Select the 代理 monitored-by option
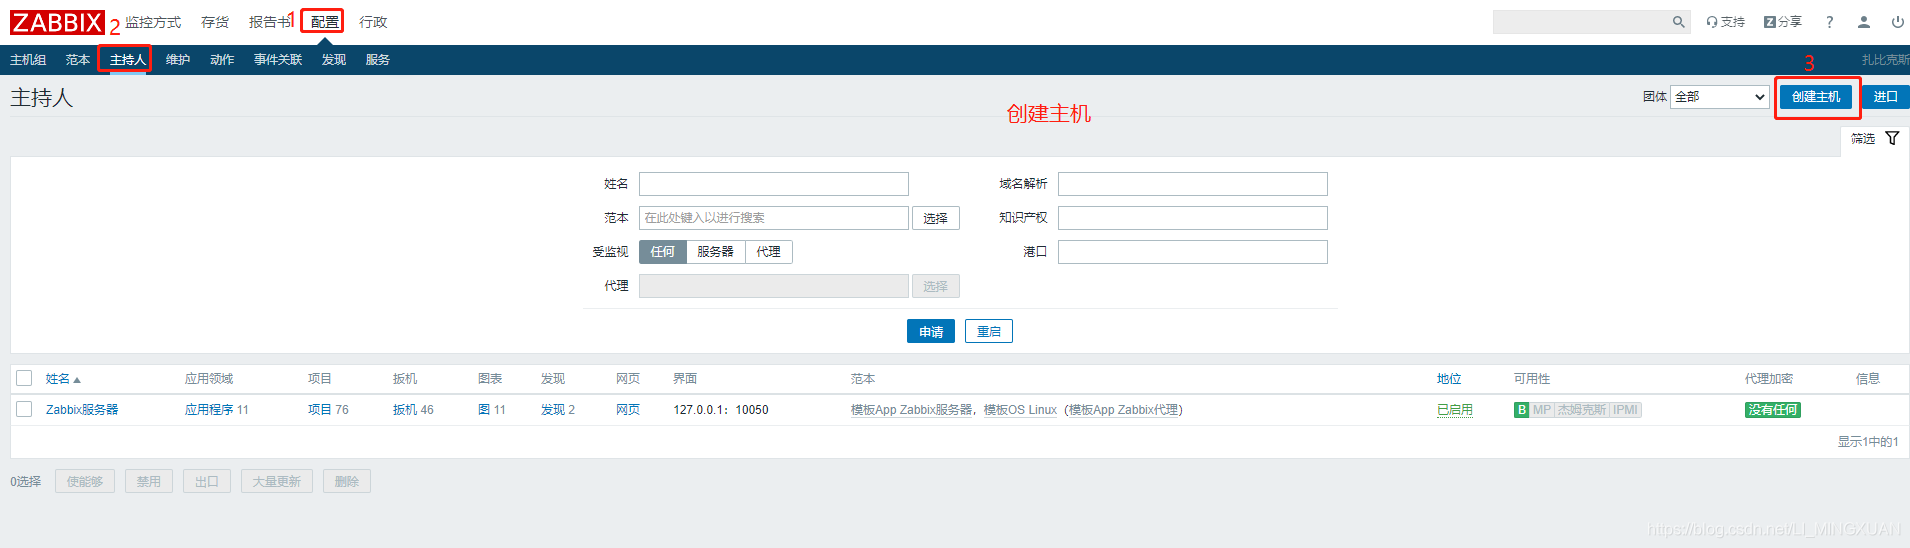Viewport: 1910px width, 548px height. [768, 252]
